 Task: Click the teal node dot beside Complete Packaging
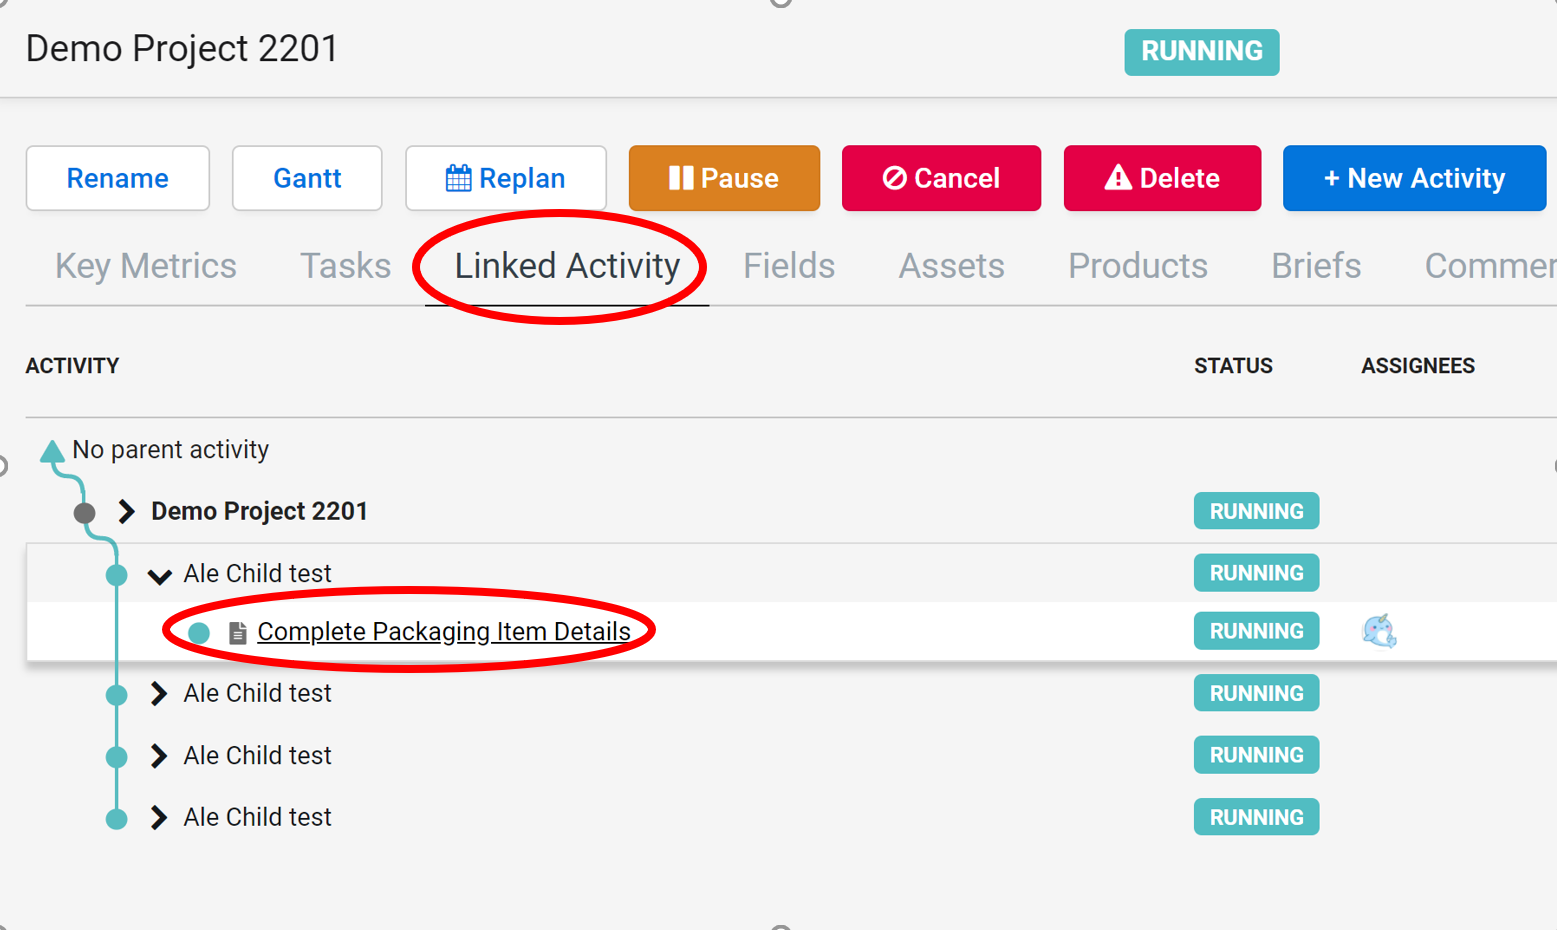199,632
